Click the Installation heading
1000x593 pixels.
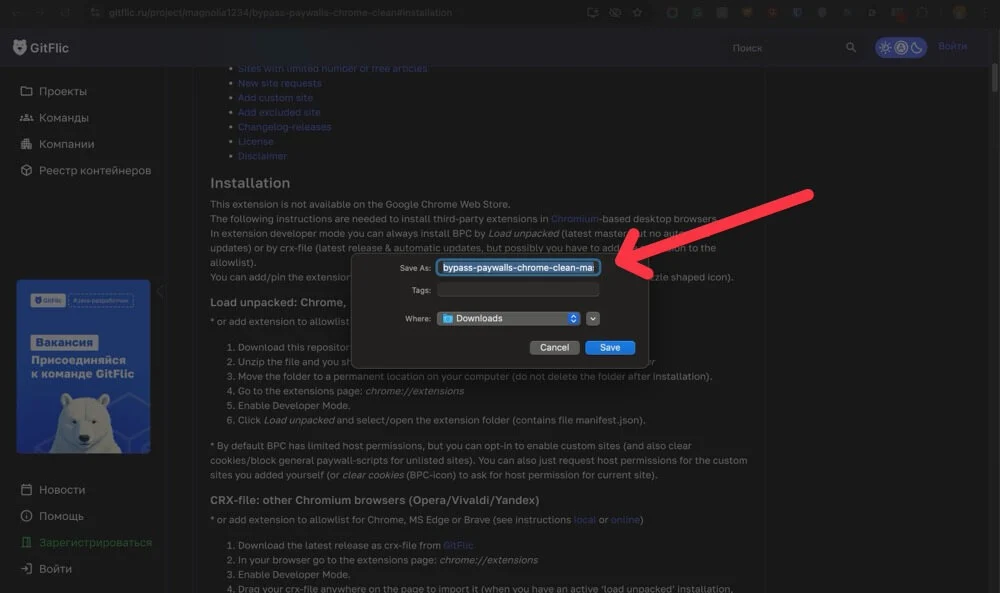[250, 183]
